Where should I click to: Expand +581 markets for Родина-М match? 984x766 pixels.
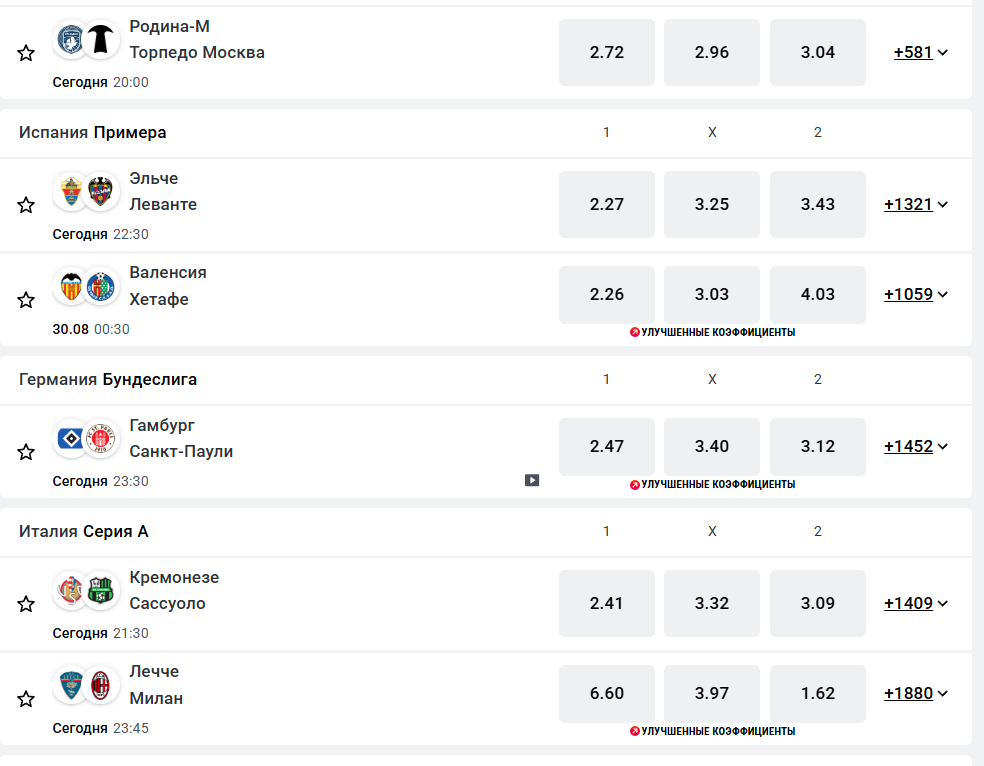pyautogui.click(x=920, y=52)
